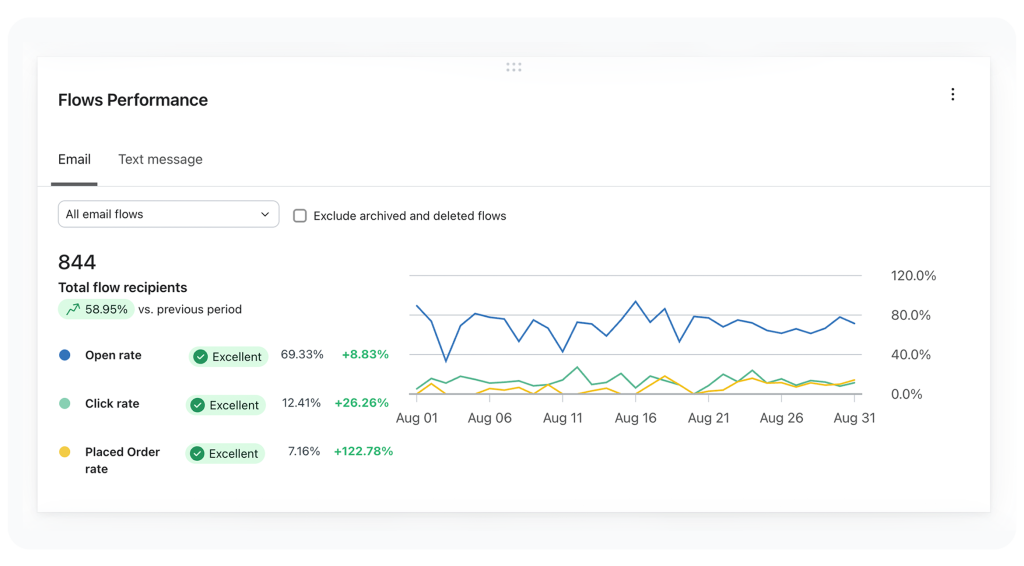Image resolution: width=1024 pixels, height=566 pixels.
Task: Click the checkmark in Placed Order rate's Excellent badge
Action: click(x=197, y=454)
